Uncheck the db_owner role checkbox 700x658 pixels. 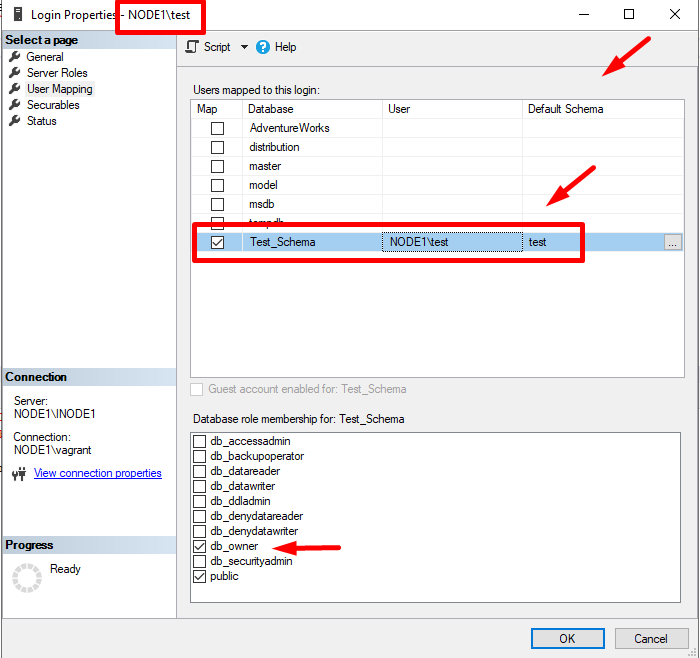point(200,546)
